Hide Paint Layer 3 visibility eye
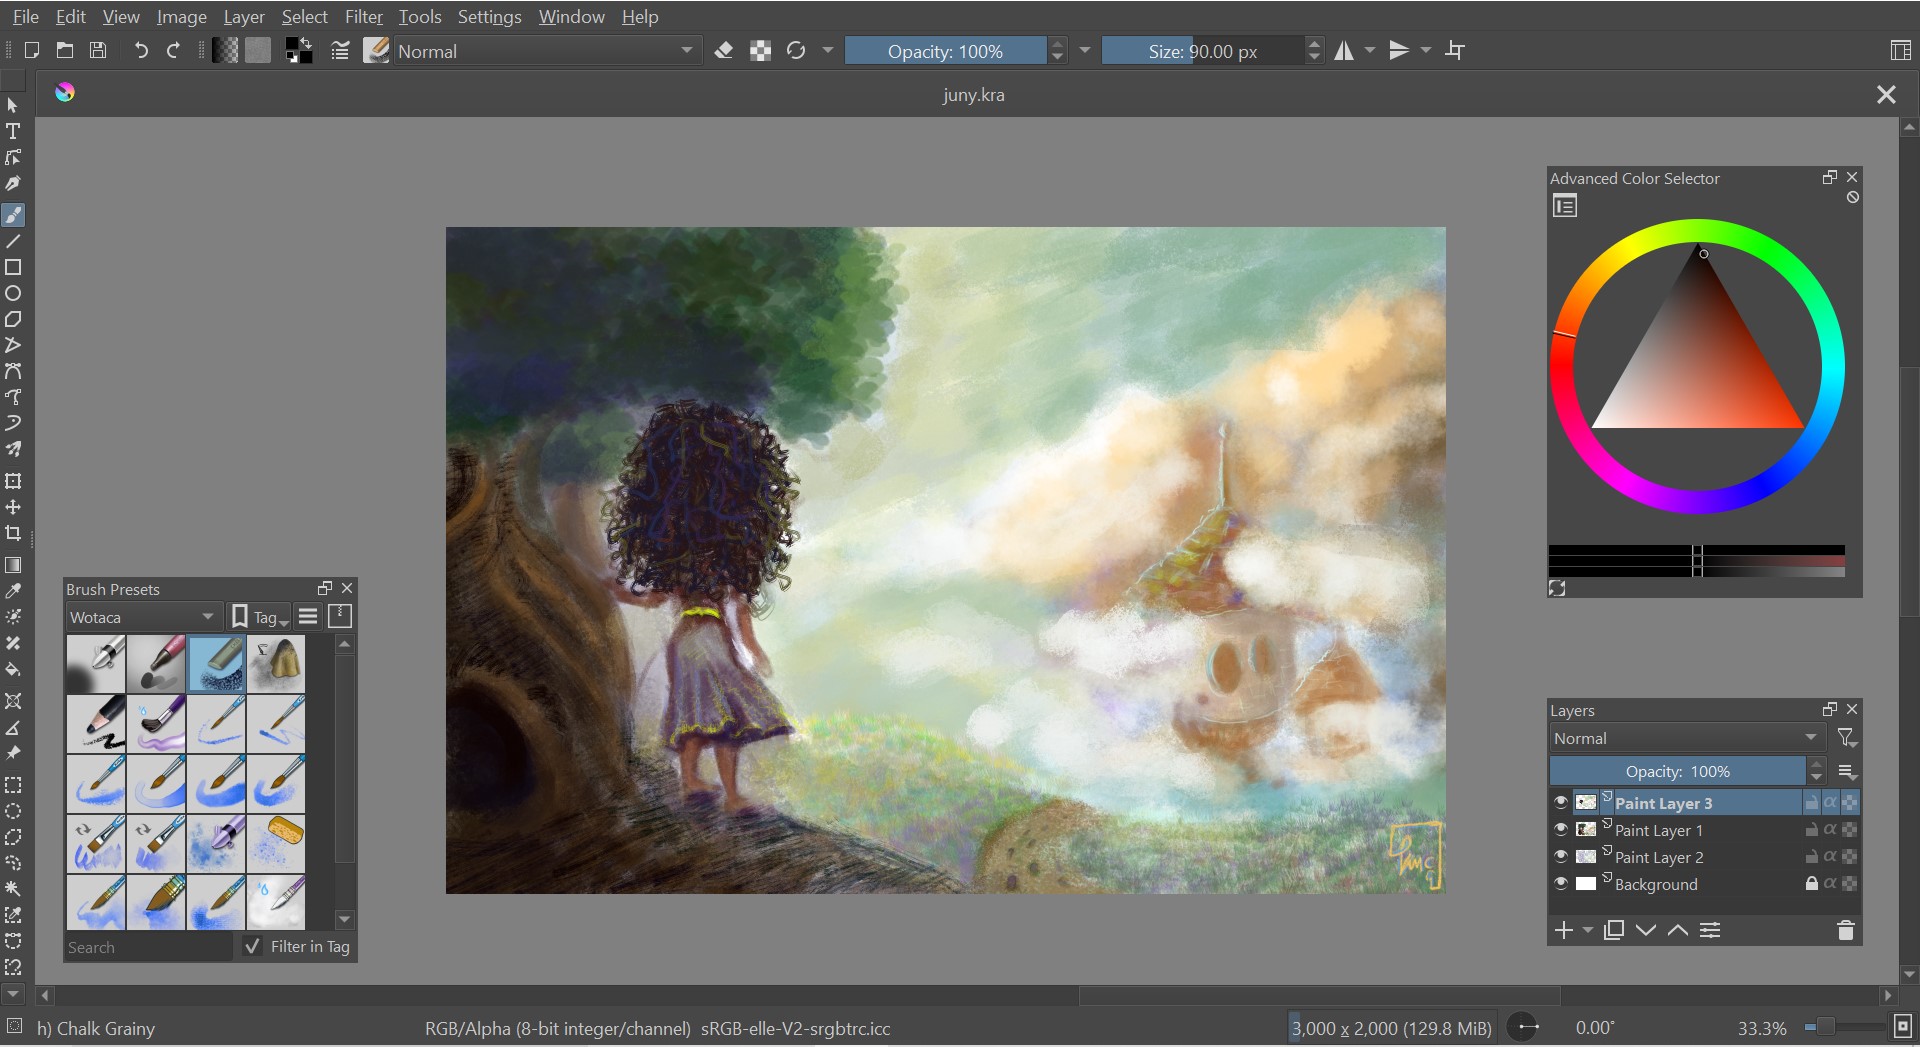This screenshot has width=1920, height=1047. 1561,802
